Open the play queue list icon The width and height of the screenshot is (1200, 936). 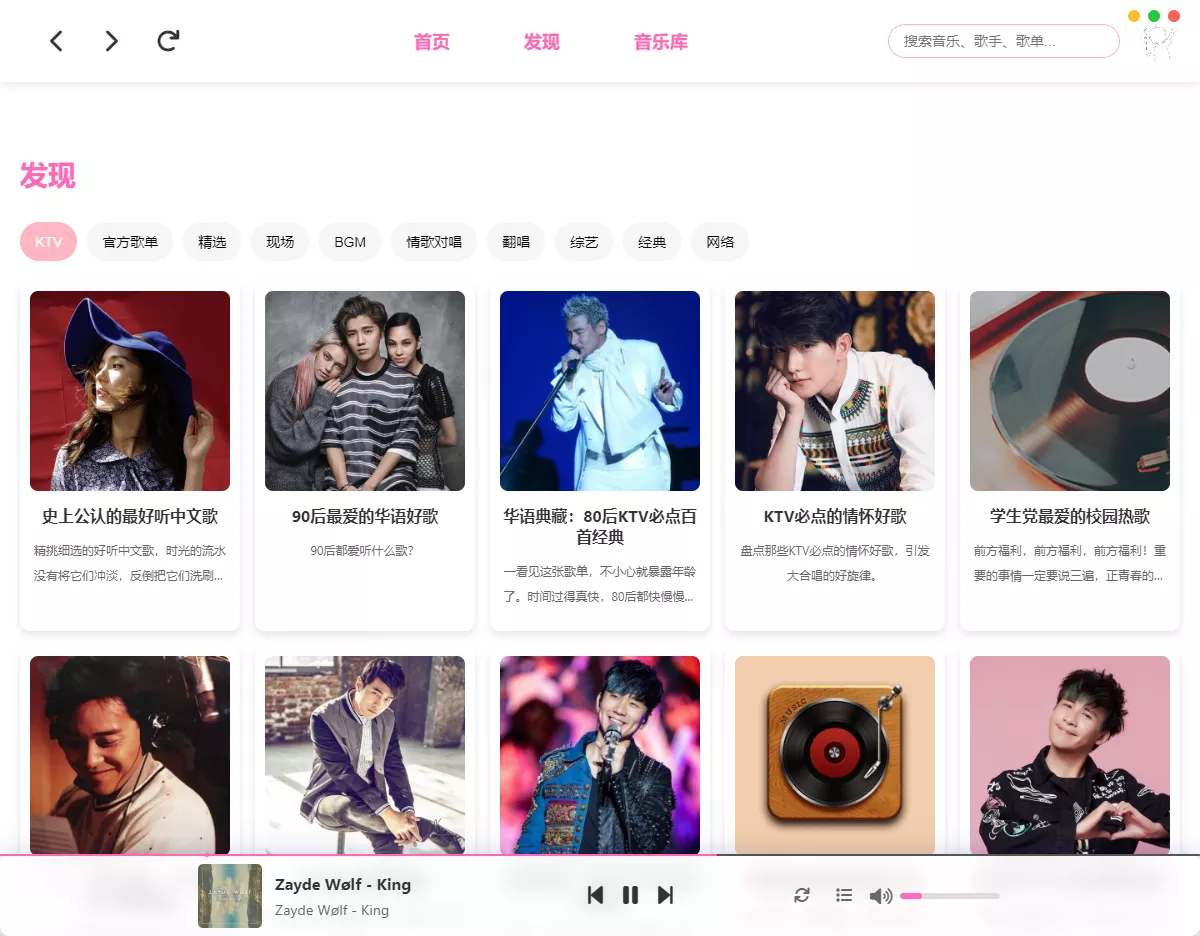(843, 895)
